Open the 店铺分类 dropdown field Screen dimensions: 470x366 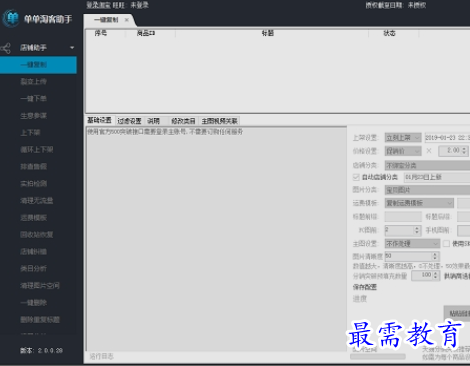tap(427, 165)
